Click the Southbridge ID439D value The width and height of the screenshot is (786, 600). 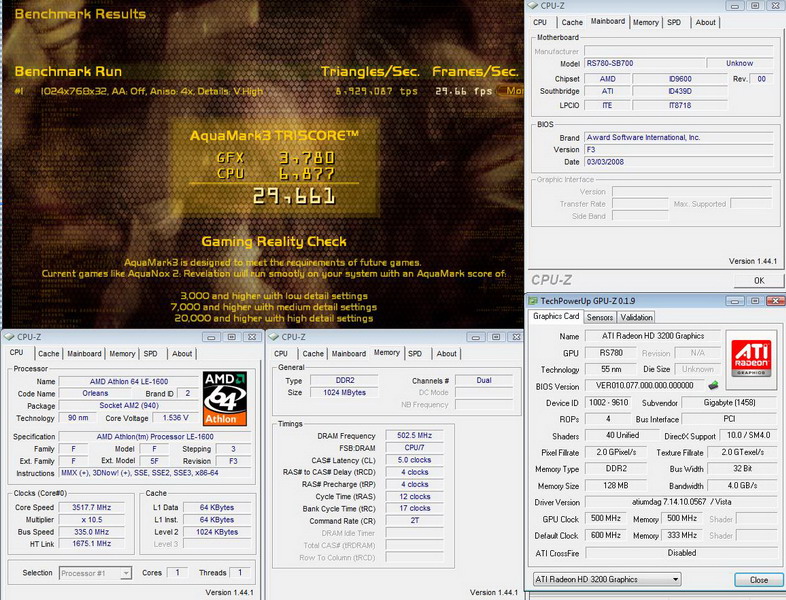click(680, 92)
